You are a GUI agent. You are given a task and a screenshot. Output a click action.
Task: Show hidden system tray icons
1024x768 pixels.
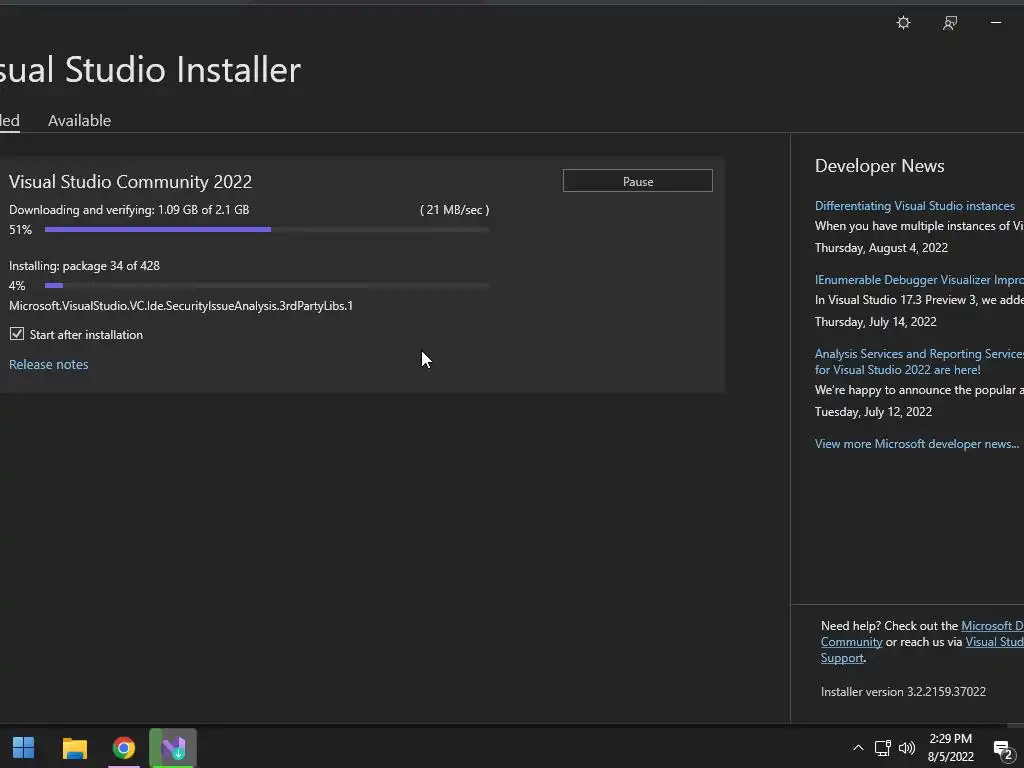[x=858, y=748]
